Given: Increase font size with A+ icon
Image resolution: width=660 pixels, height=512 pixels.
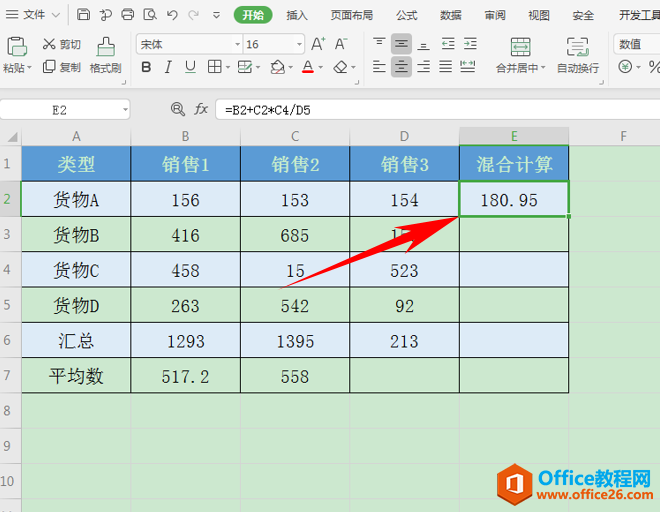Looking at the screenshot, I should pyautogui.click(x=318, y=44).
